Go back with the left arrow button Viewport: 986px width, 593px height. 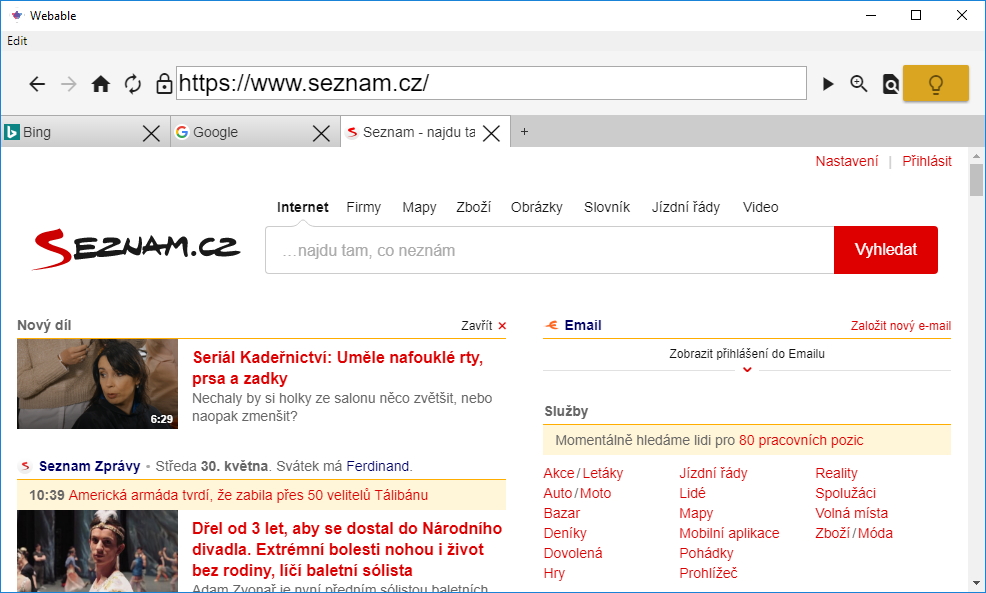[37, 84]
